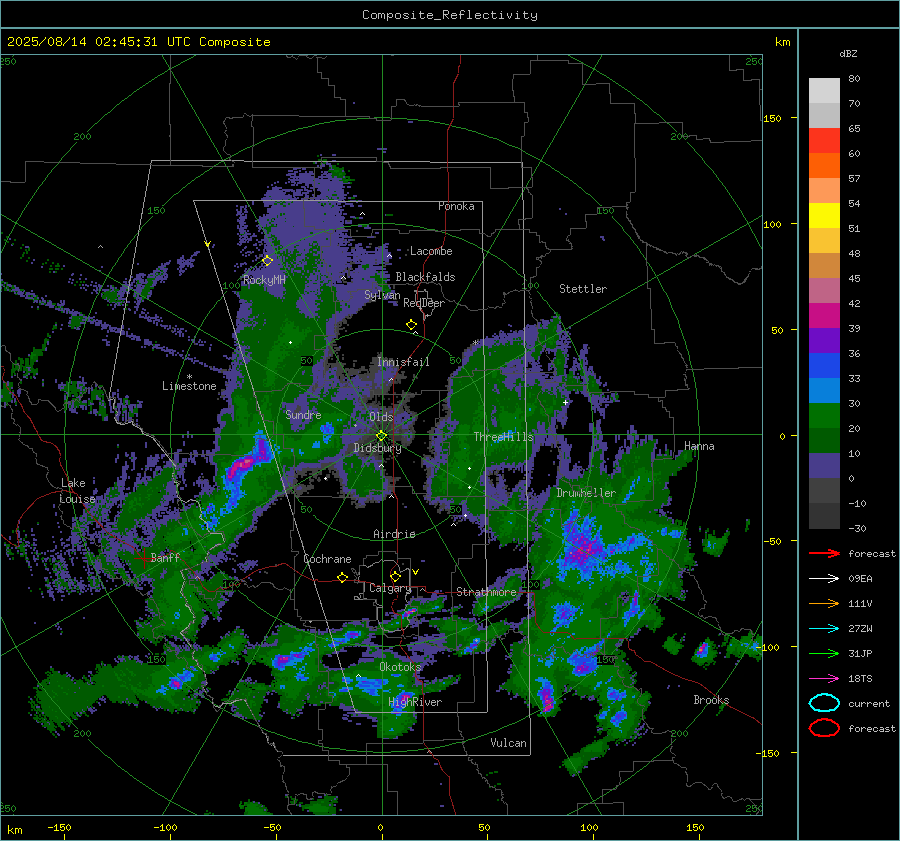Select the white 09EA arrow legend entry

click(x=824, y=579)
